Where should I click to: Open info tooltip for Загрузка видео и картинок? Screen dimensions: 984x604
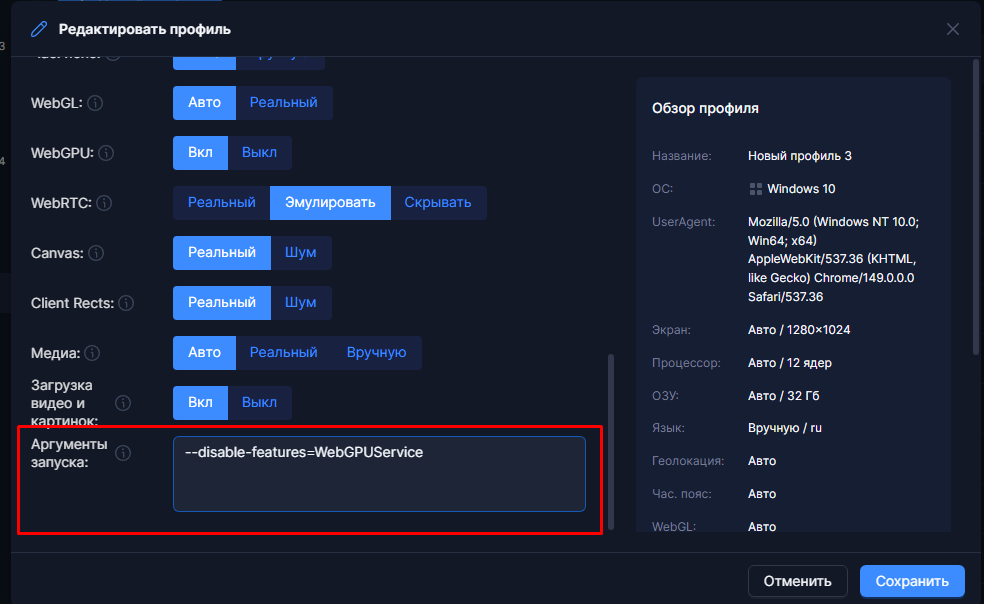(x=123, y=403)
